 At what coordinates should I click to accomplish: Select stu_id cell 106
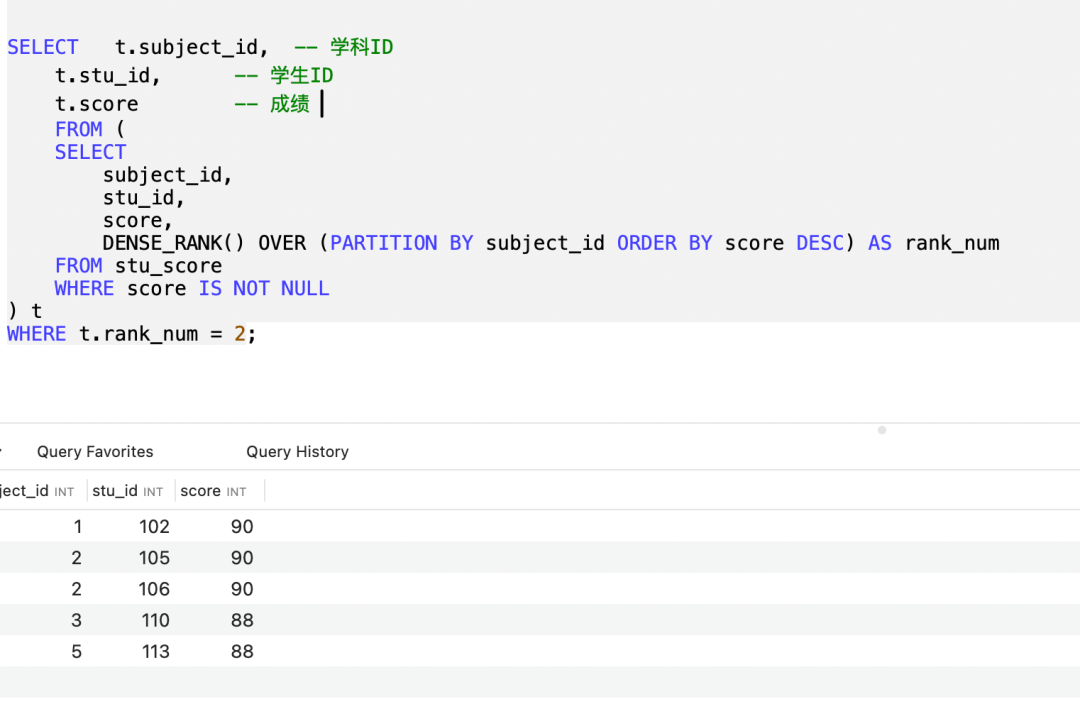pos(154,589)
